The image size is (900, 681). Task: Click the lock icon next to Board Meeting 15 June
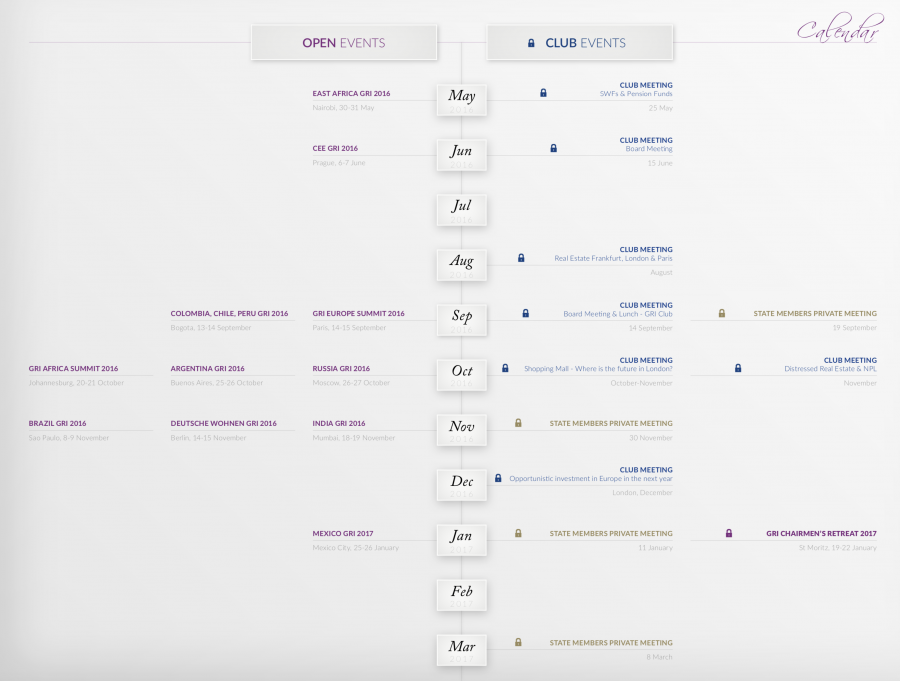coord(553,148)
